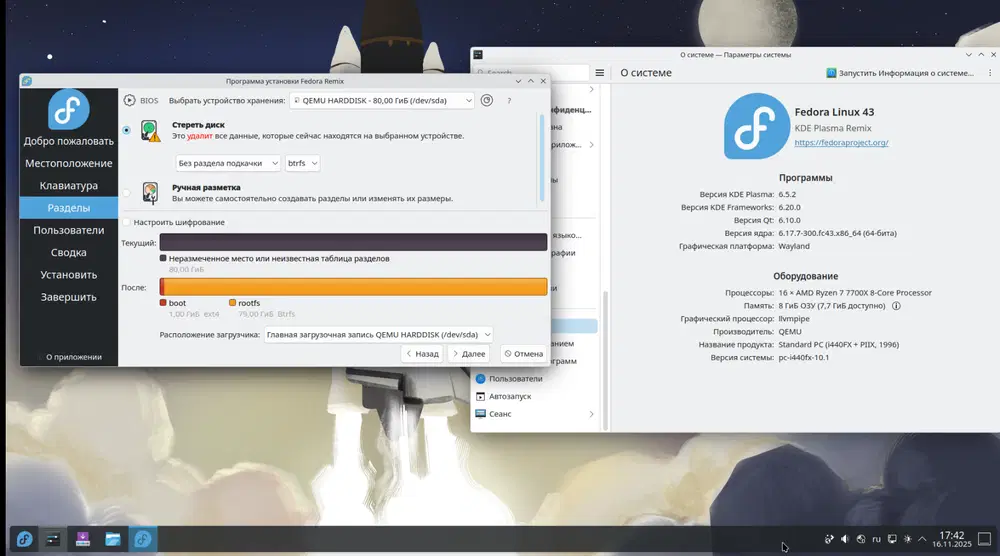Go to 'Установить' installer step
Image resolution: width=1000 pixels, height=556 pixels.
68,275
